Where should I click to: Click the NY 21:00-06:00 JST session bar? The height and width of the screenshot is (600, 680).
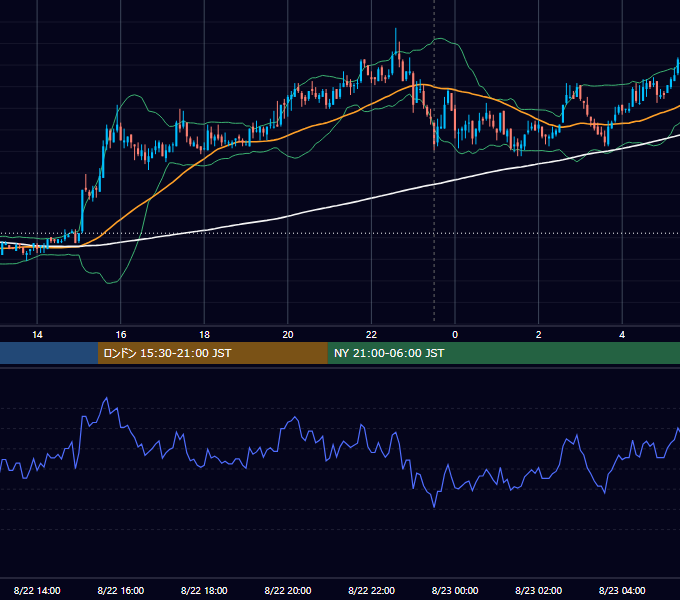pyautogui.click(x=503, y=353)
